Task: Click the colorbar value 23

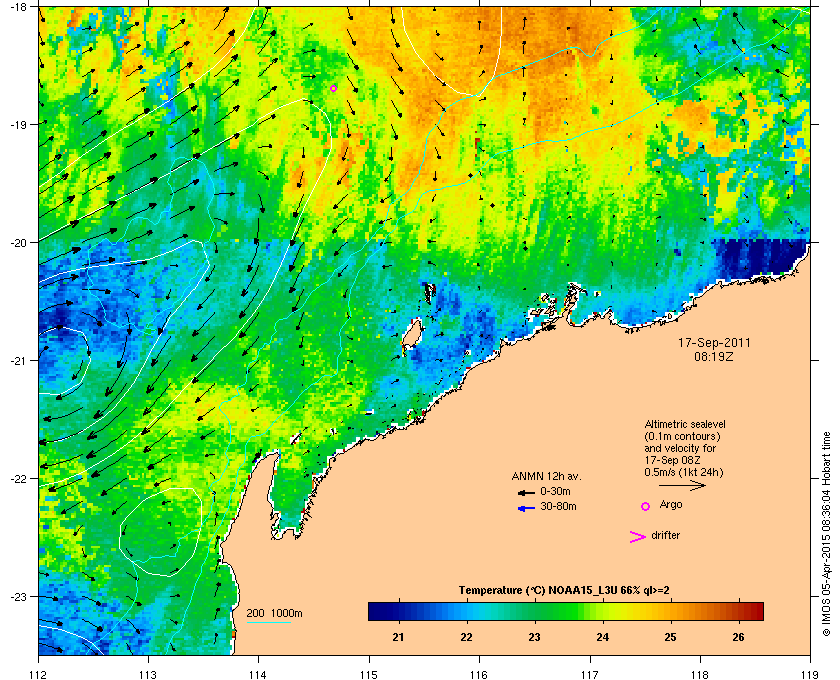Action: [534, 637]
